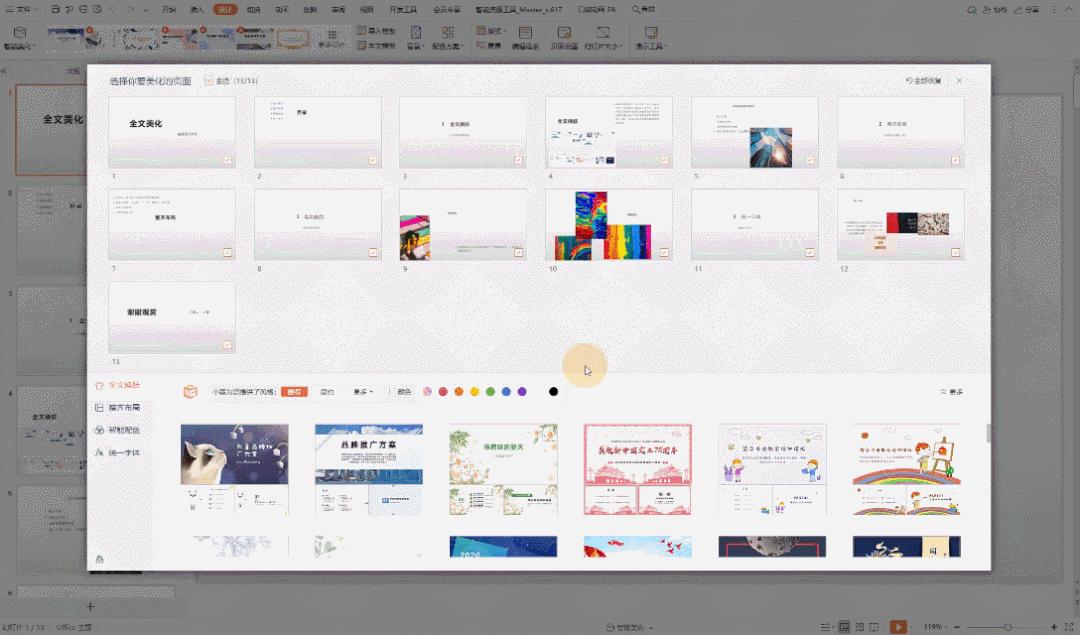The height and width of the screenshot is (635, 1080).
Task: Click the undo arrow in quick access toolbar
Action: (x=113, y=10)
